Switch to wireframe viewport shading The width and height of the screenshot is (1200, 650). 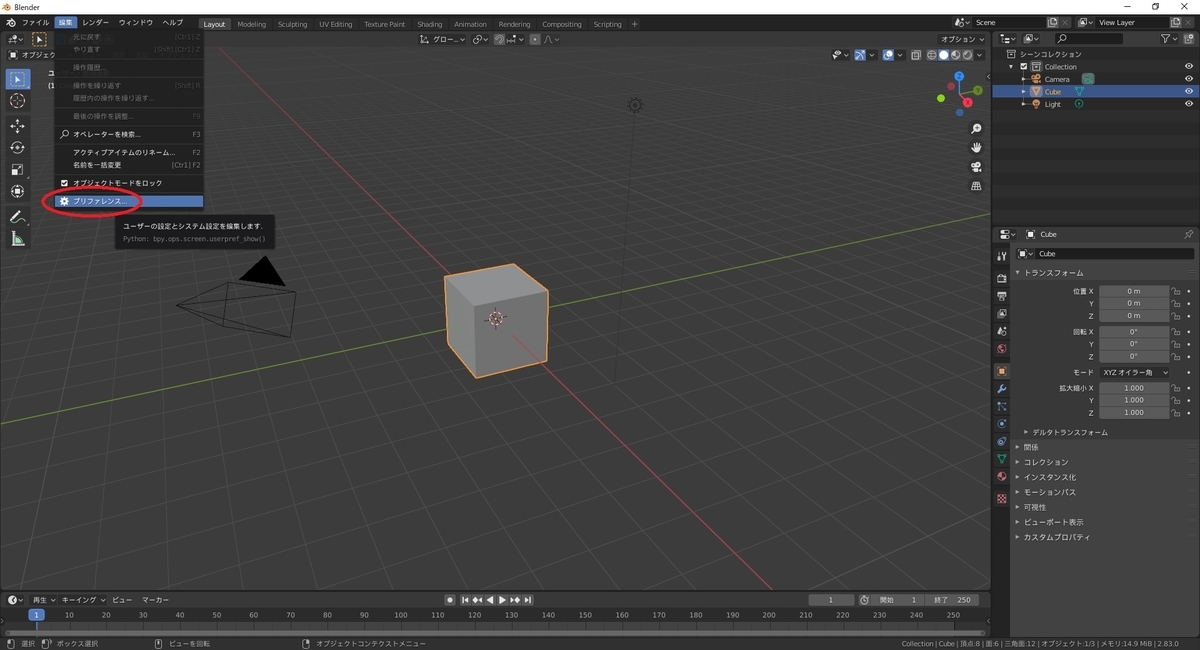(x=932, y=55)
